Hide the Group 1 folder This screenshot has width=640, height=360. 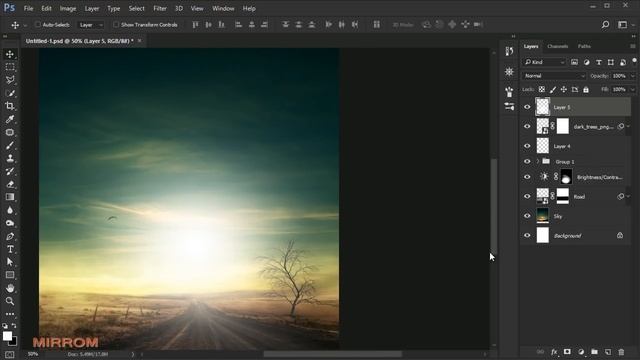pyautogui.click(x=527, y=162)
